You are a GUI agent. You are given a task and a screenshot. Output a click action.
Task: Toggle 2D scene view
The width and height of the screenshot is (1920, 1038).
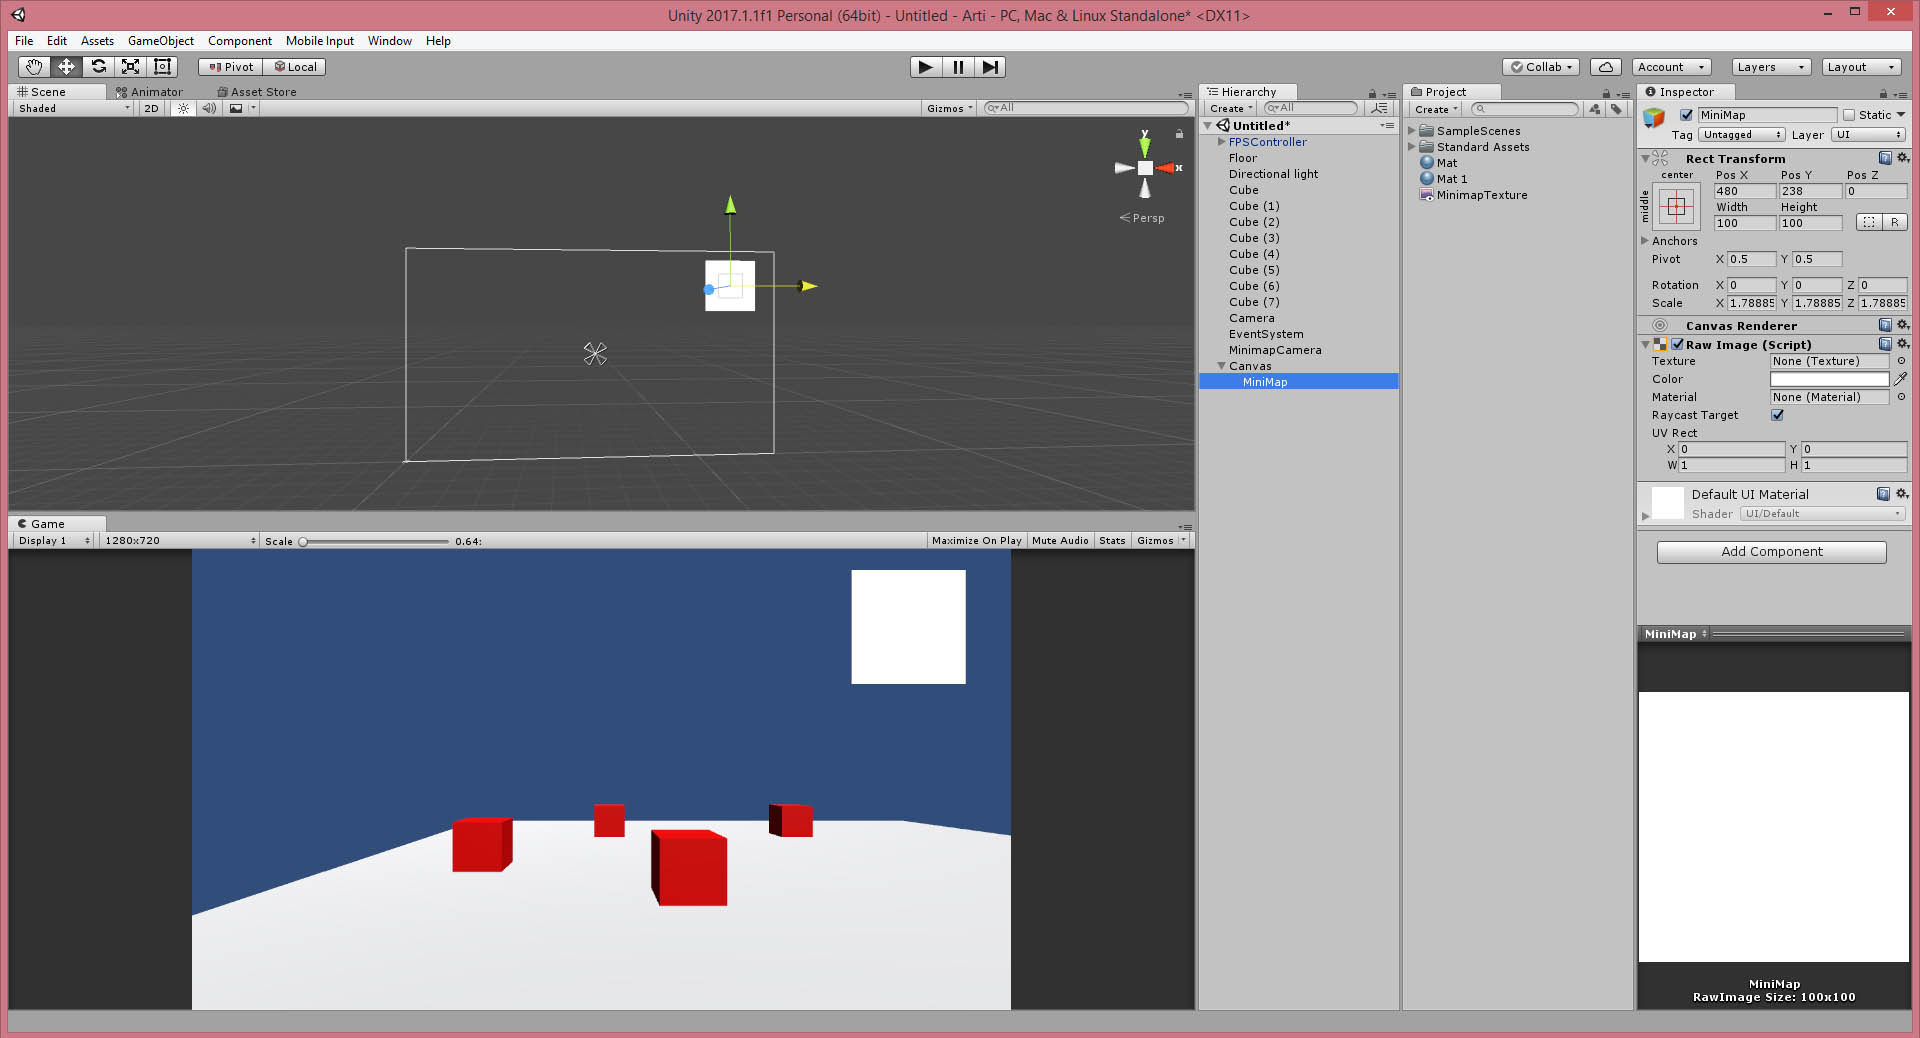151,108
